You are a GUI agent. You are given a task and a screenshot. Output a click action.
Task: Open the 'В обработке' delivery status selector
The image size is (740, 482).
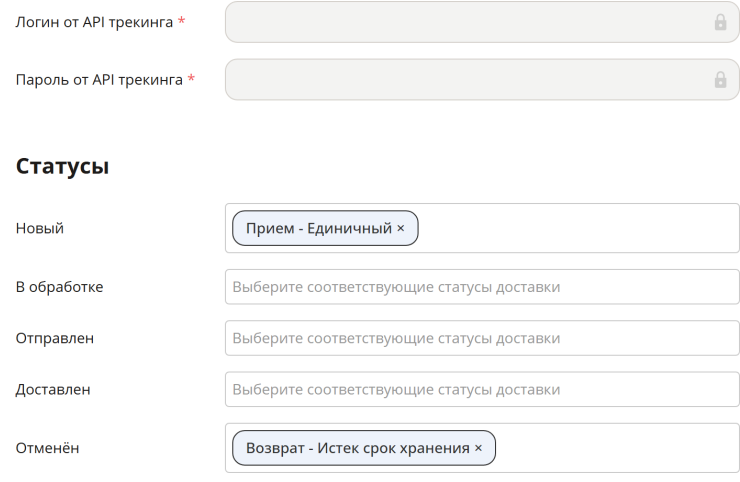[x=482, y=287]
